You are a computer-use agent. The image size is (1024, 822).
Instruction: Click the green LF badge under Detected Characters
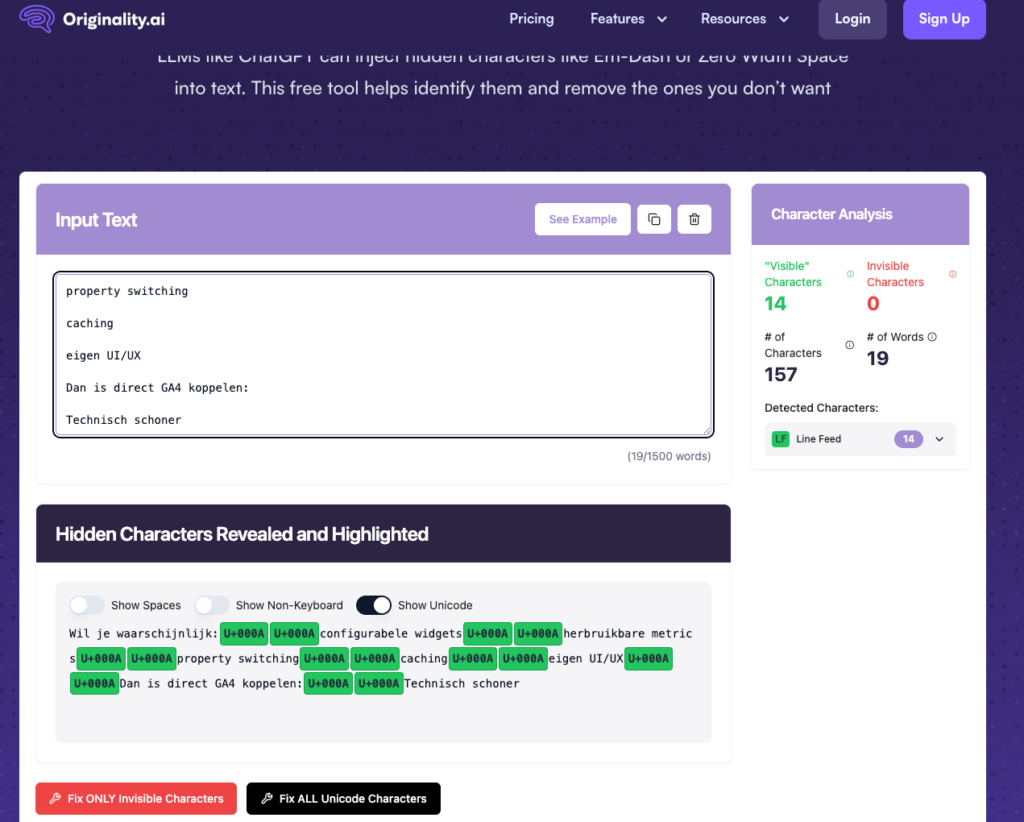tap(780, 438)
